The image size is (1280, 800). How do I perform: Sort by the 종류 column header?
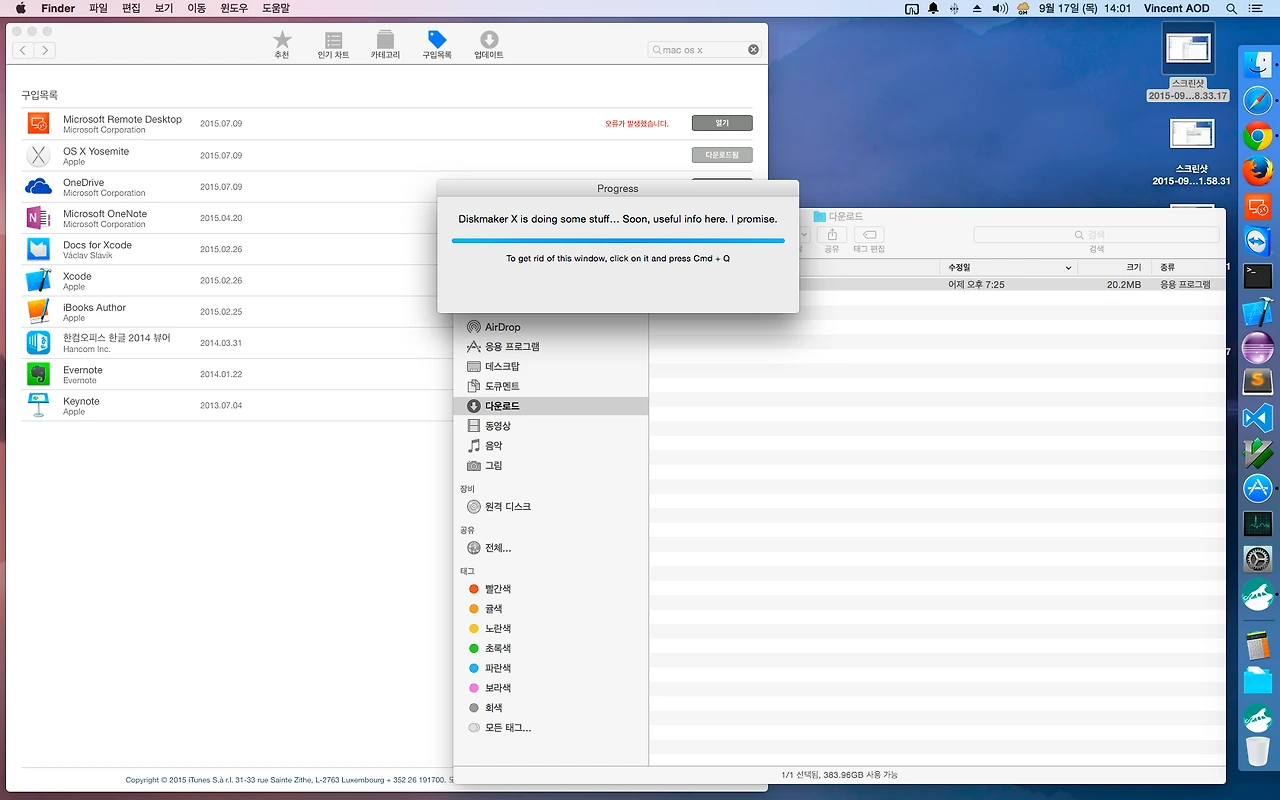[1188, 268]
